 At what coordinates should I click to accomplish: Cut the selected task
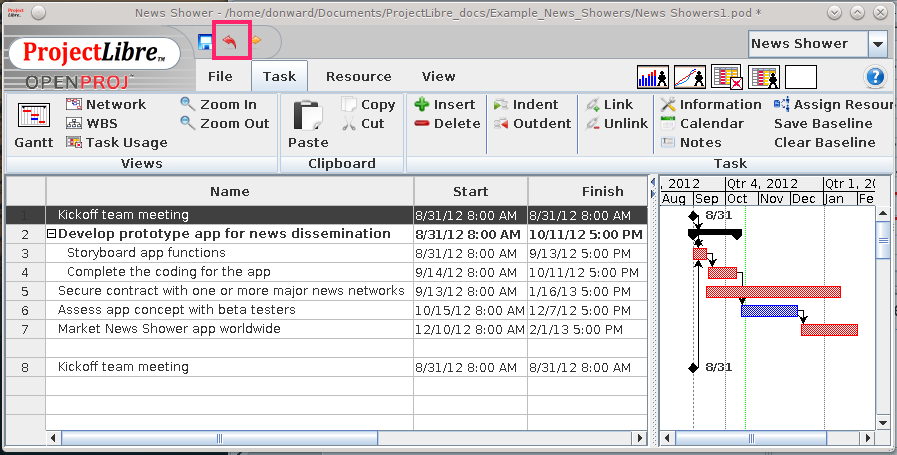364,123
